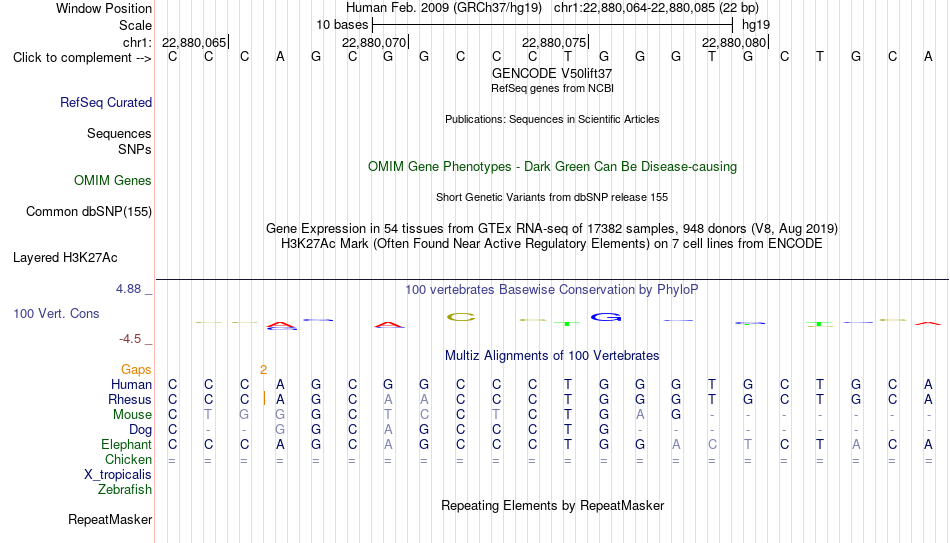Viewport: 950px width, 543px height.
Task: Click the 22,880,080 ruler coordinate
Action: (734, 42)
